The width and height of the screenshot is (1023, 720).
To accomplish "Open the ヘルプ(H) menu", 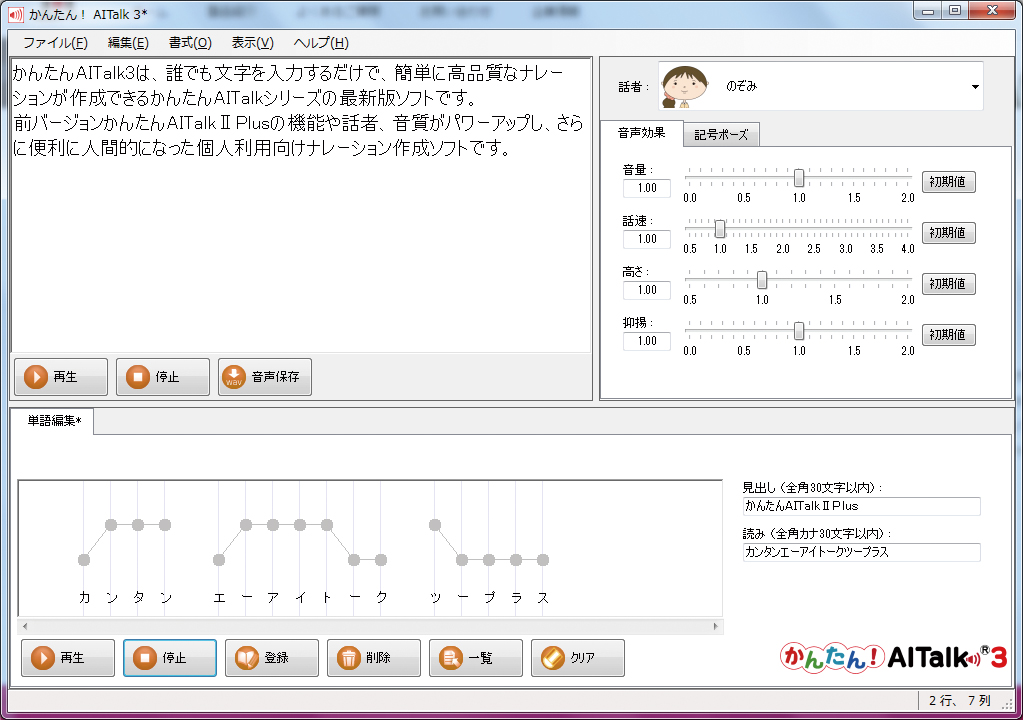I will [321, 43].
